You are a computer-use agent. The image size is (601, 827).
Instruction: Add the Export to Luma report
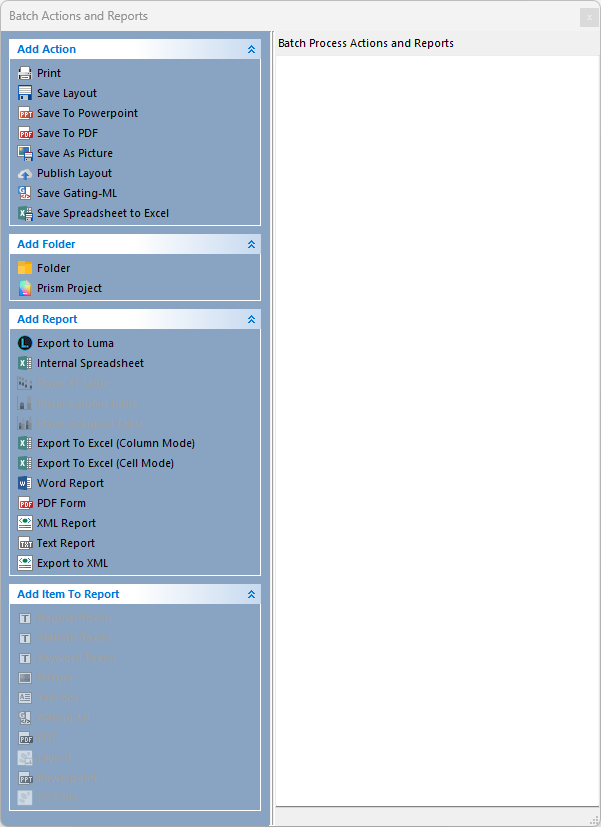point(66,343)
